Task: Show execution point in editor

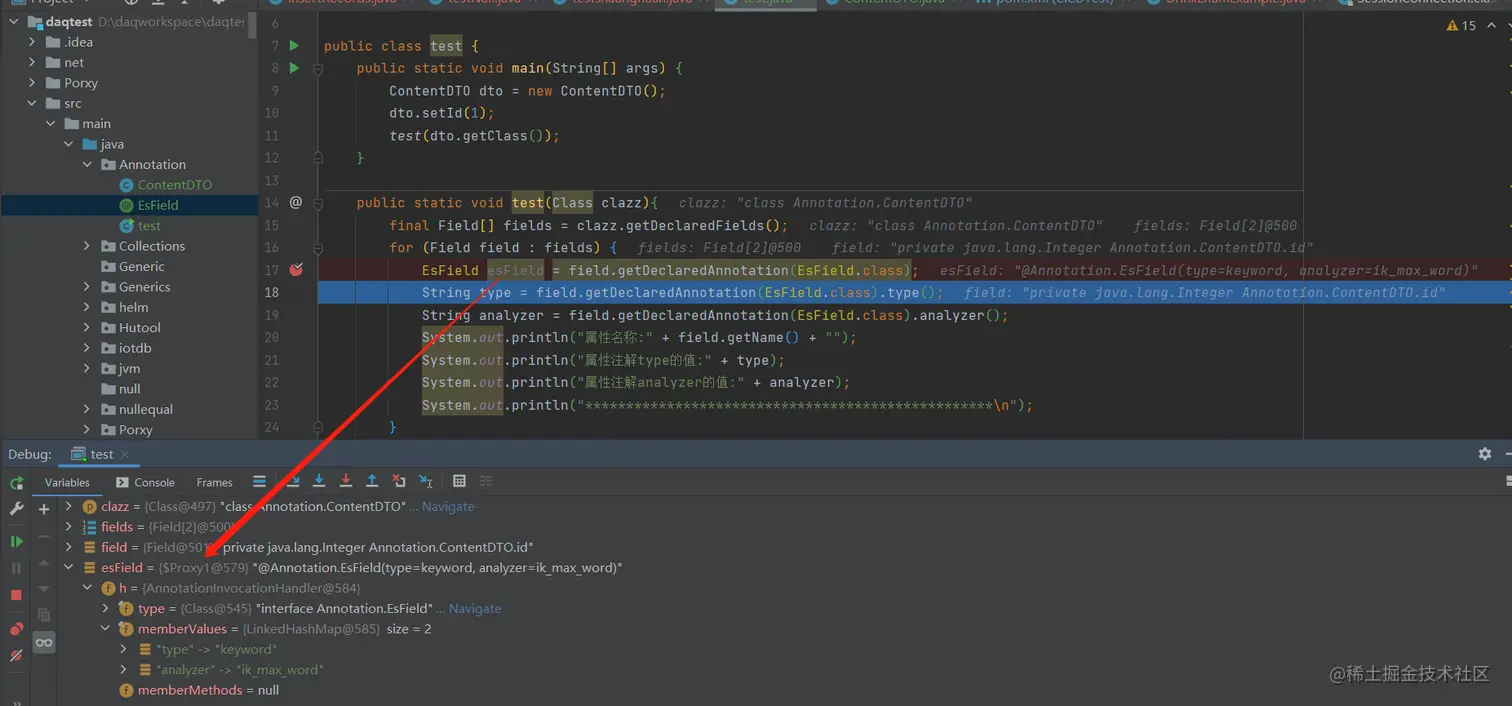Action: pyautogui.click(x=260, y=482)
